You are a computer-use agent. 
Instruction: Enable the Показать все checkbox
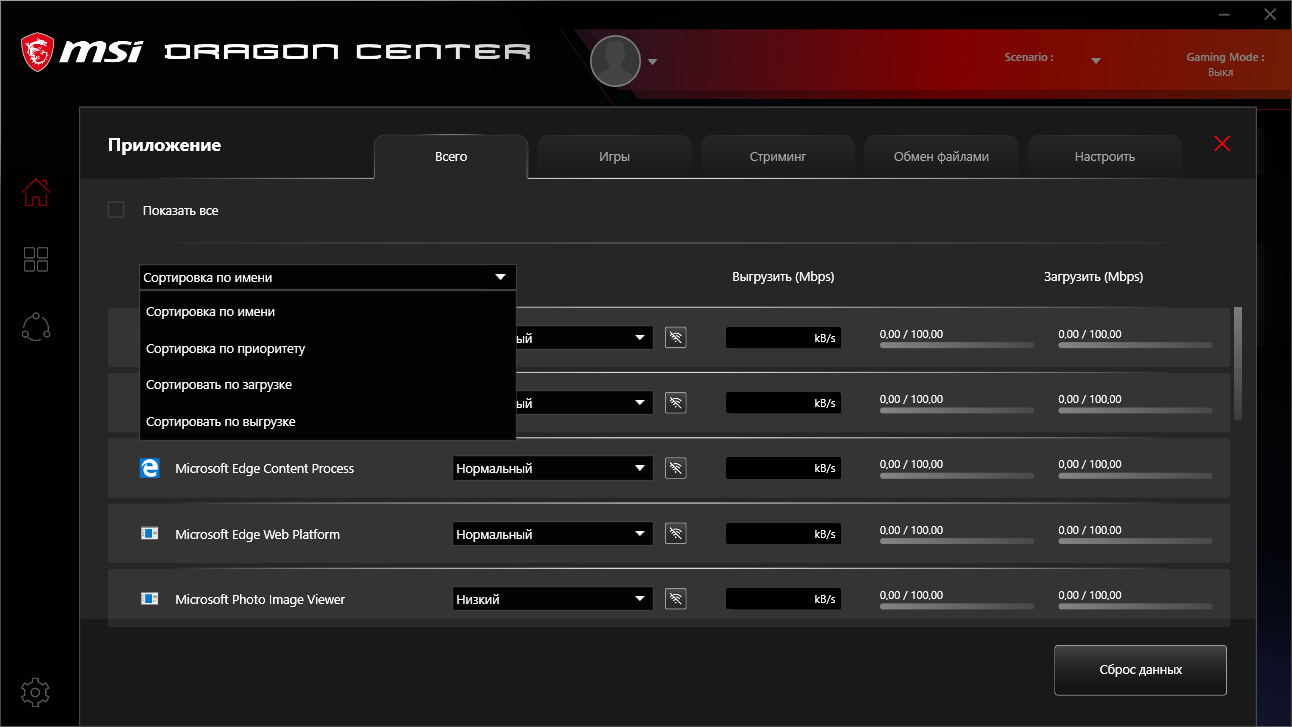(x=116, y=210)
